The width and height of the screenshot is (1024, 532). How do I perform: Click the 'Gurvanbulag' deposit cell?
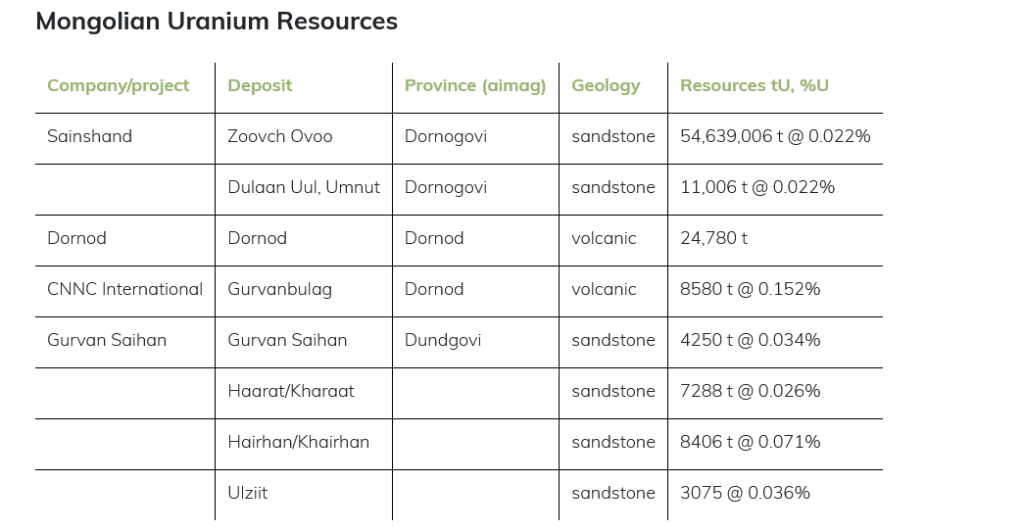pyautogui.click(x=280, y=290)
